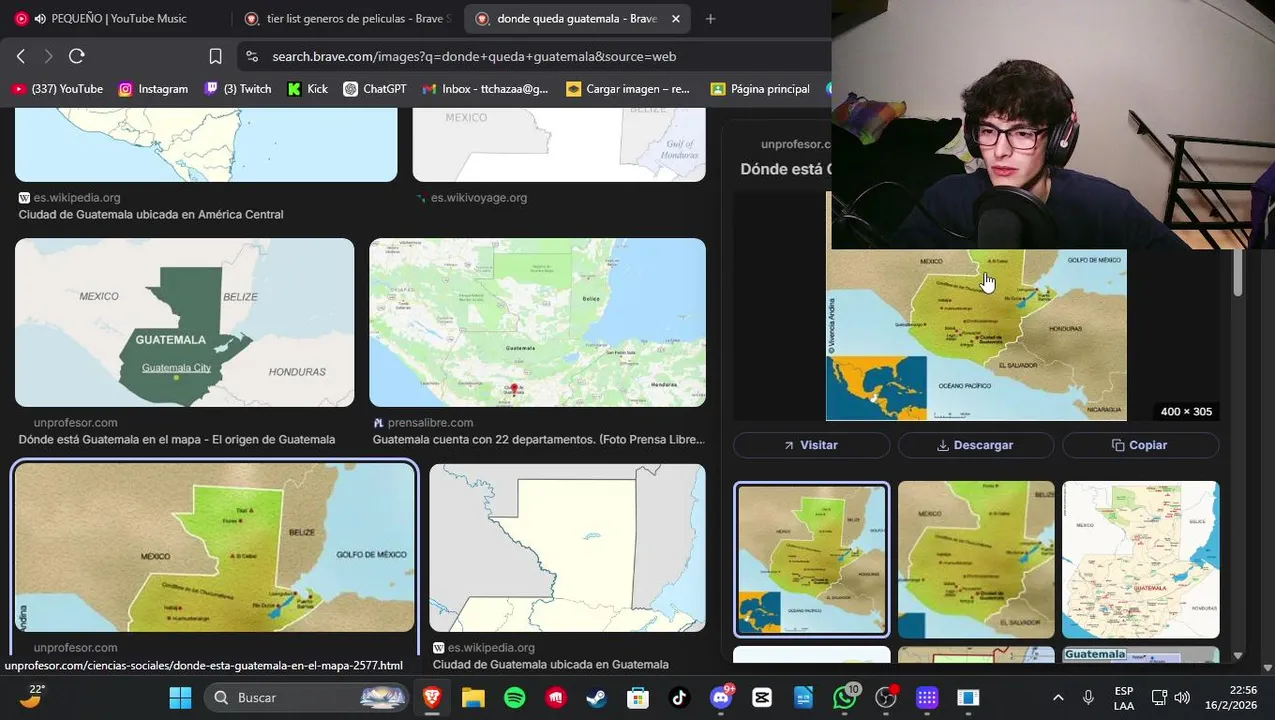Click the es.wikivoyage.org source link

click(x=478, y=198)
